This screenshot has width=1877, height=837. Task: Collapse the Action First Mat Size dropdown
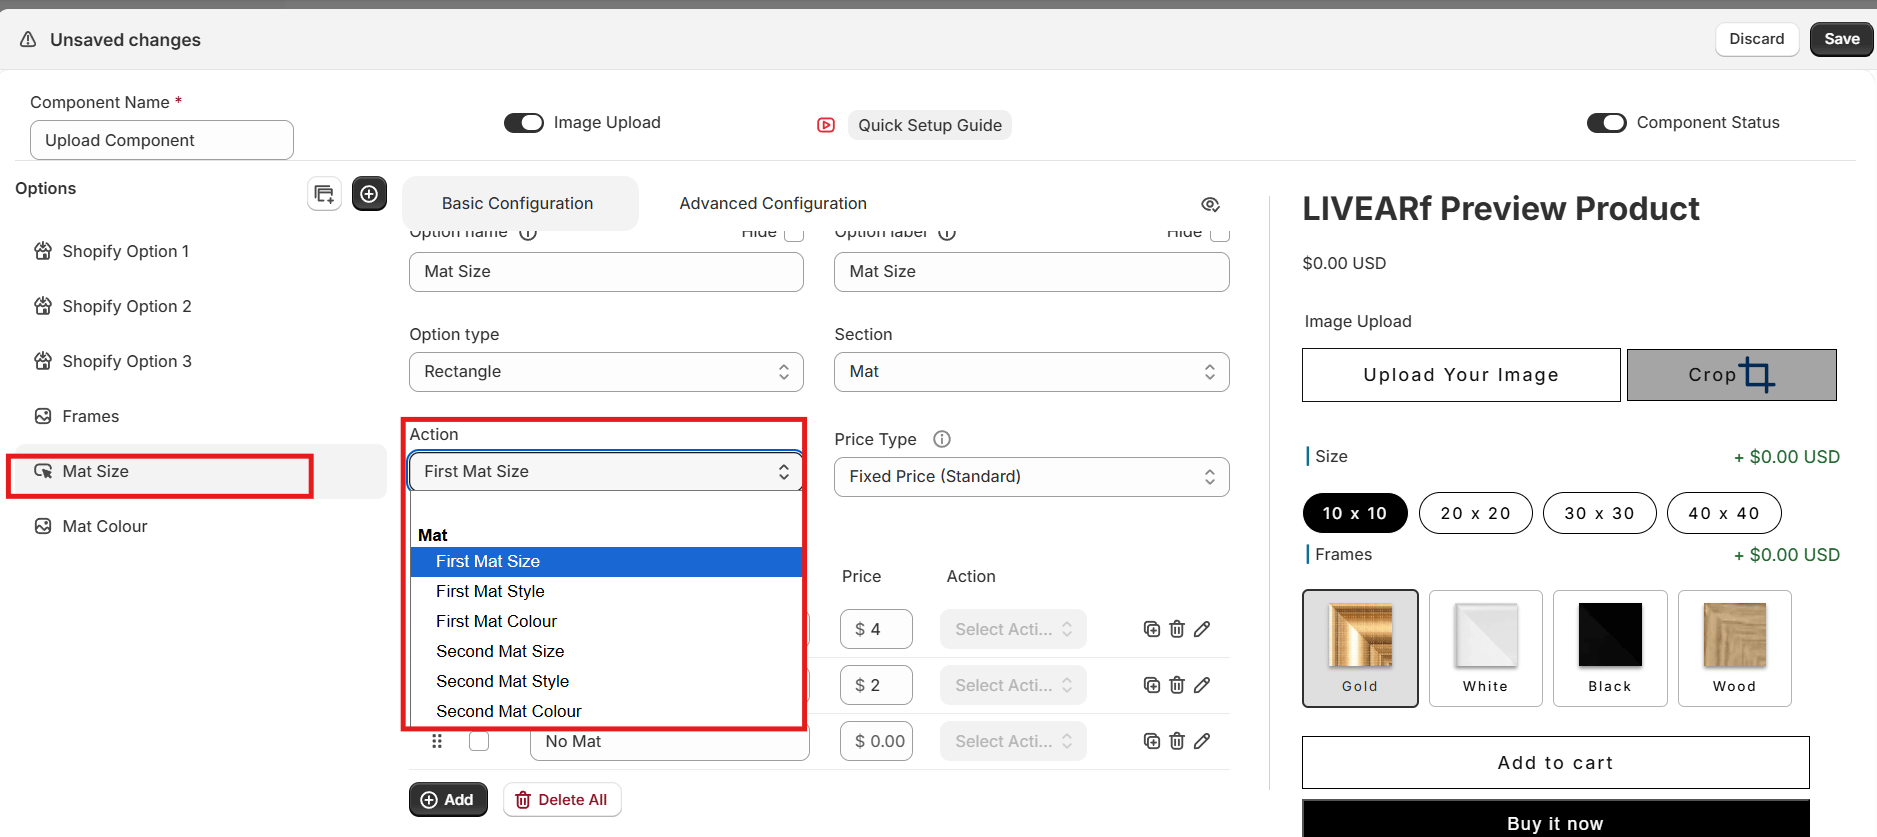click(606, 471)
